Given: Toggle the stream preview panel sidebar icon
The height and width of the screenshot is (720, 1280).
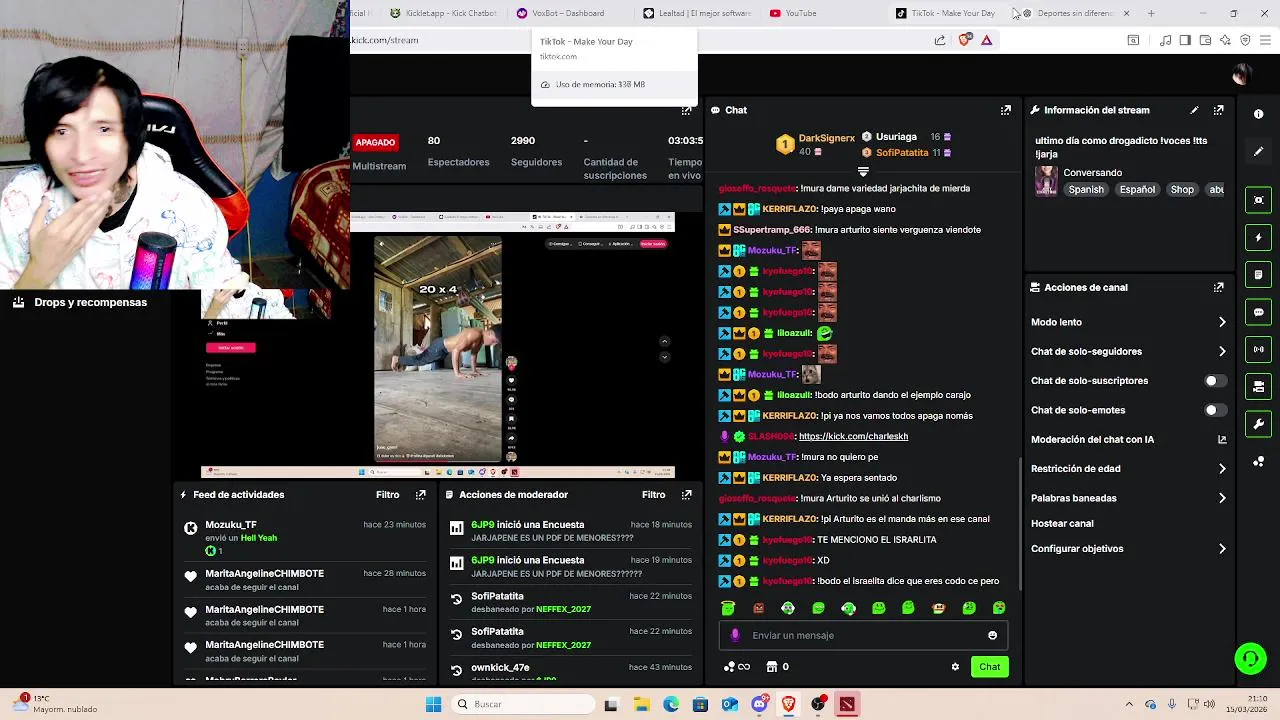Looking at the screenshot, I should [1259, 200].
